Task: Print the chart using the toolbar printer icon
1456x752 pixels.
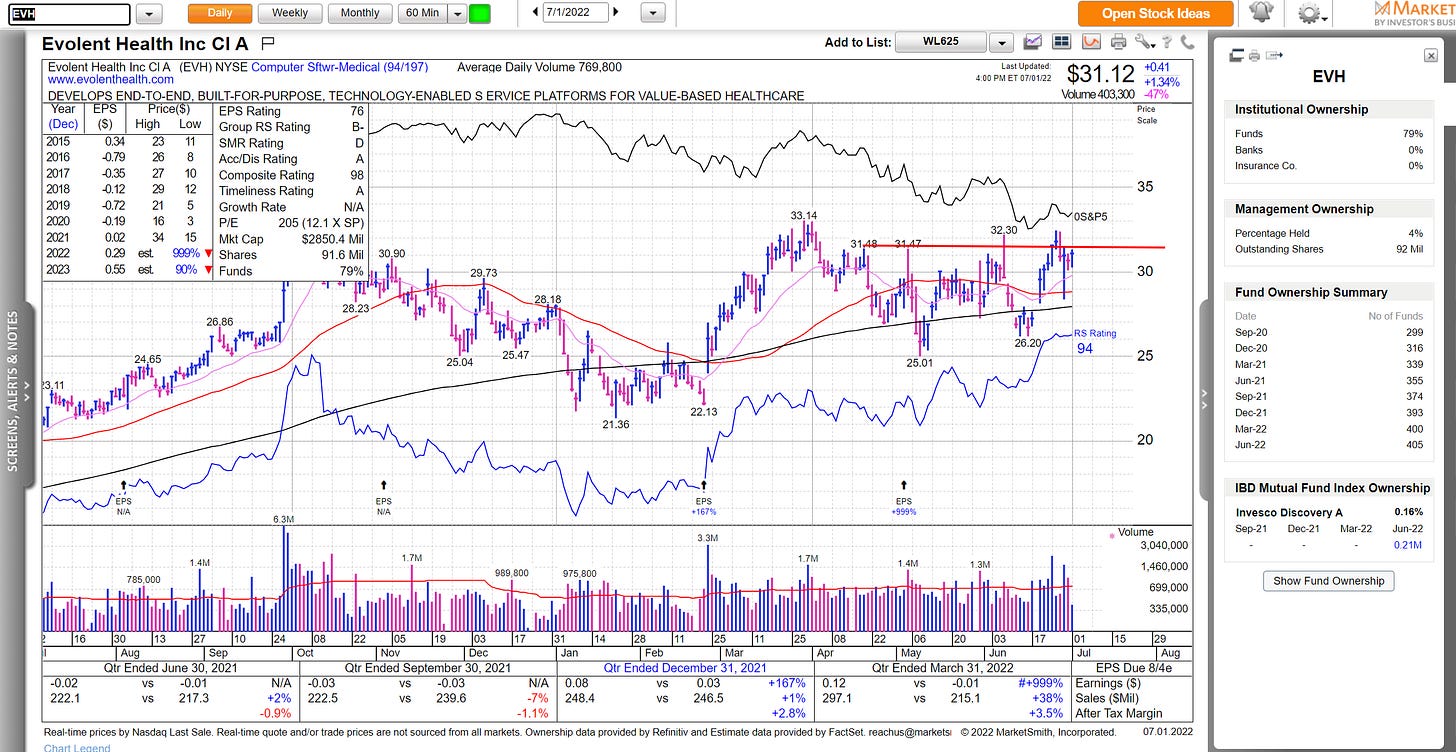Action: tap(1119, 42)
